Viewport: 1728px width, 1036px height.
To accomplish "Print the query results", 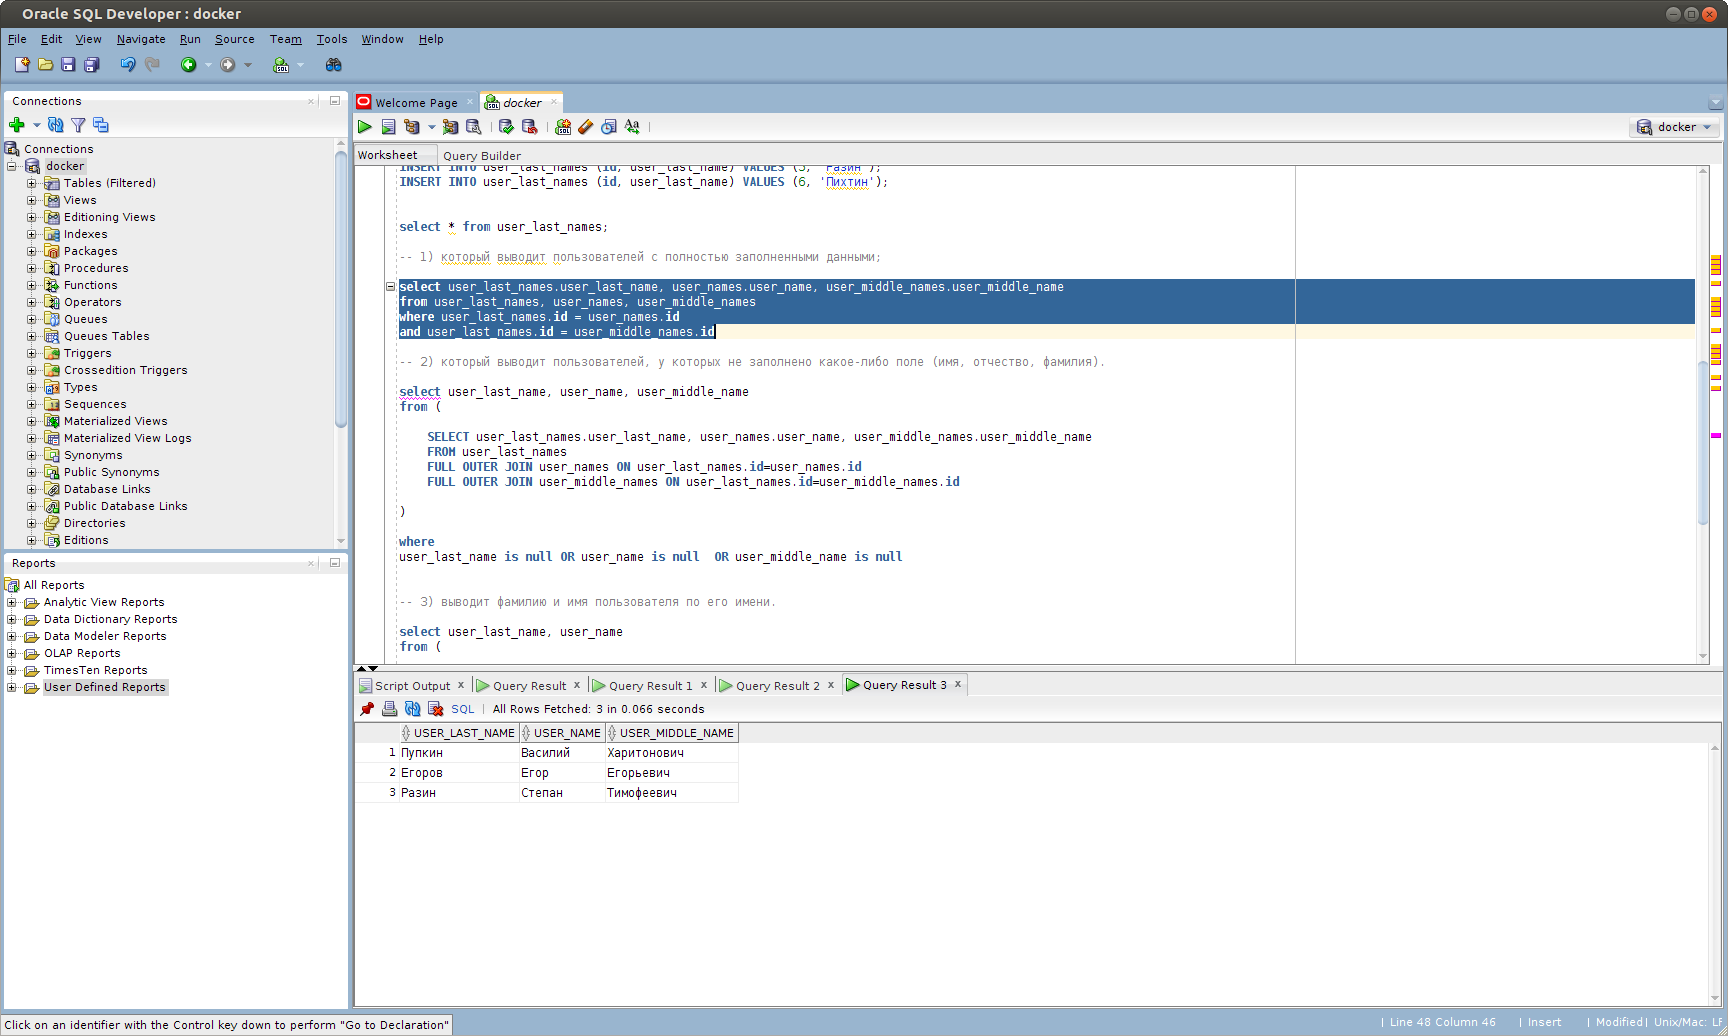I will pos(389,708).
